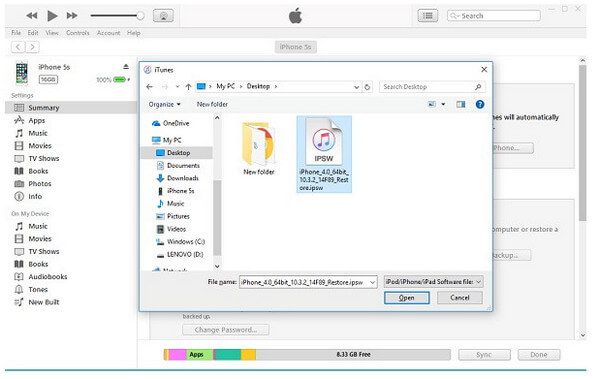Click the iTunes forward navigation arrow
600x379 pixels.
pos(33,47)
